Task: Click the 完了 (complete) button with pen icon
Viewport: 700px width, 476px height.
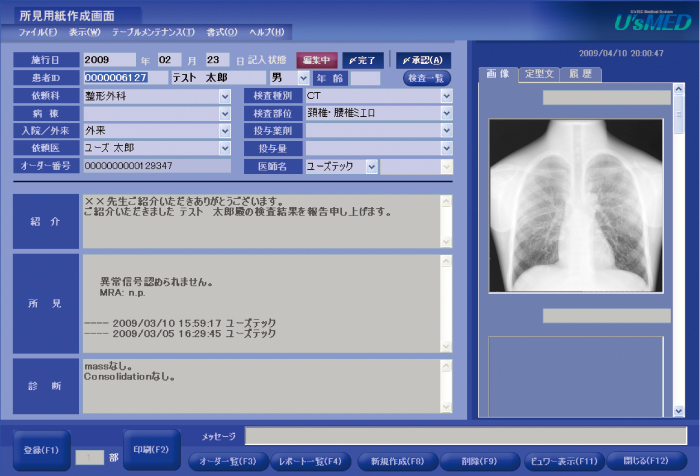Action: coord(366,60)
